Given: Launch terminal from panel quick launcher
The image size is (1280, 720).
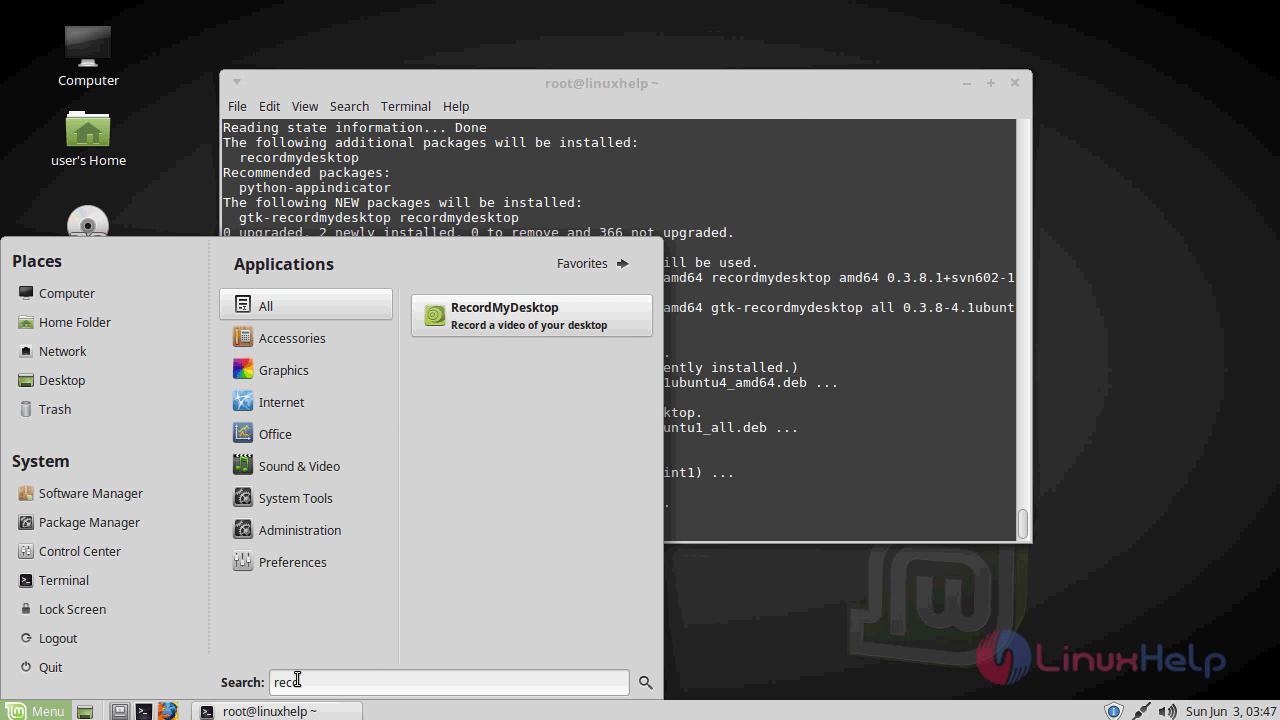Looking at the screenshot, I should tap(144, 711).
